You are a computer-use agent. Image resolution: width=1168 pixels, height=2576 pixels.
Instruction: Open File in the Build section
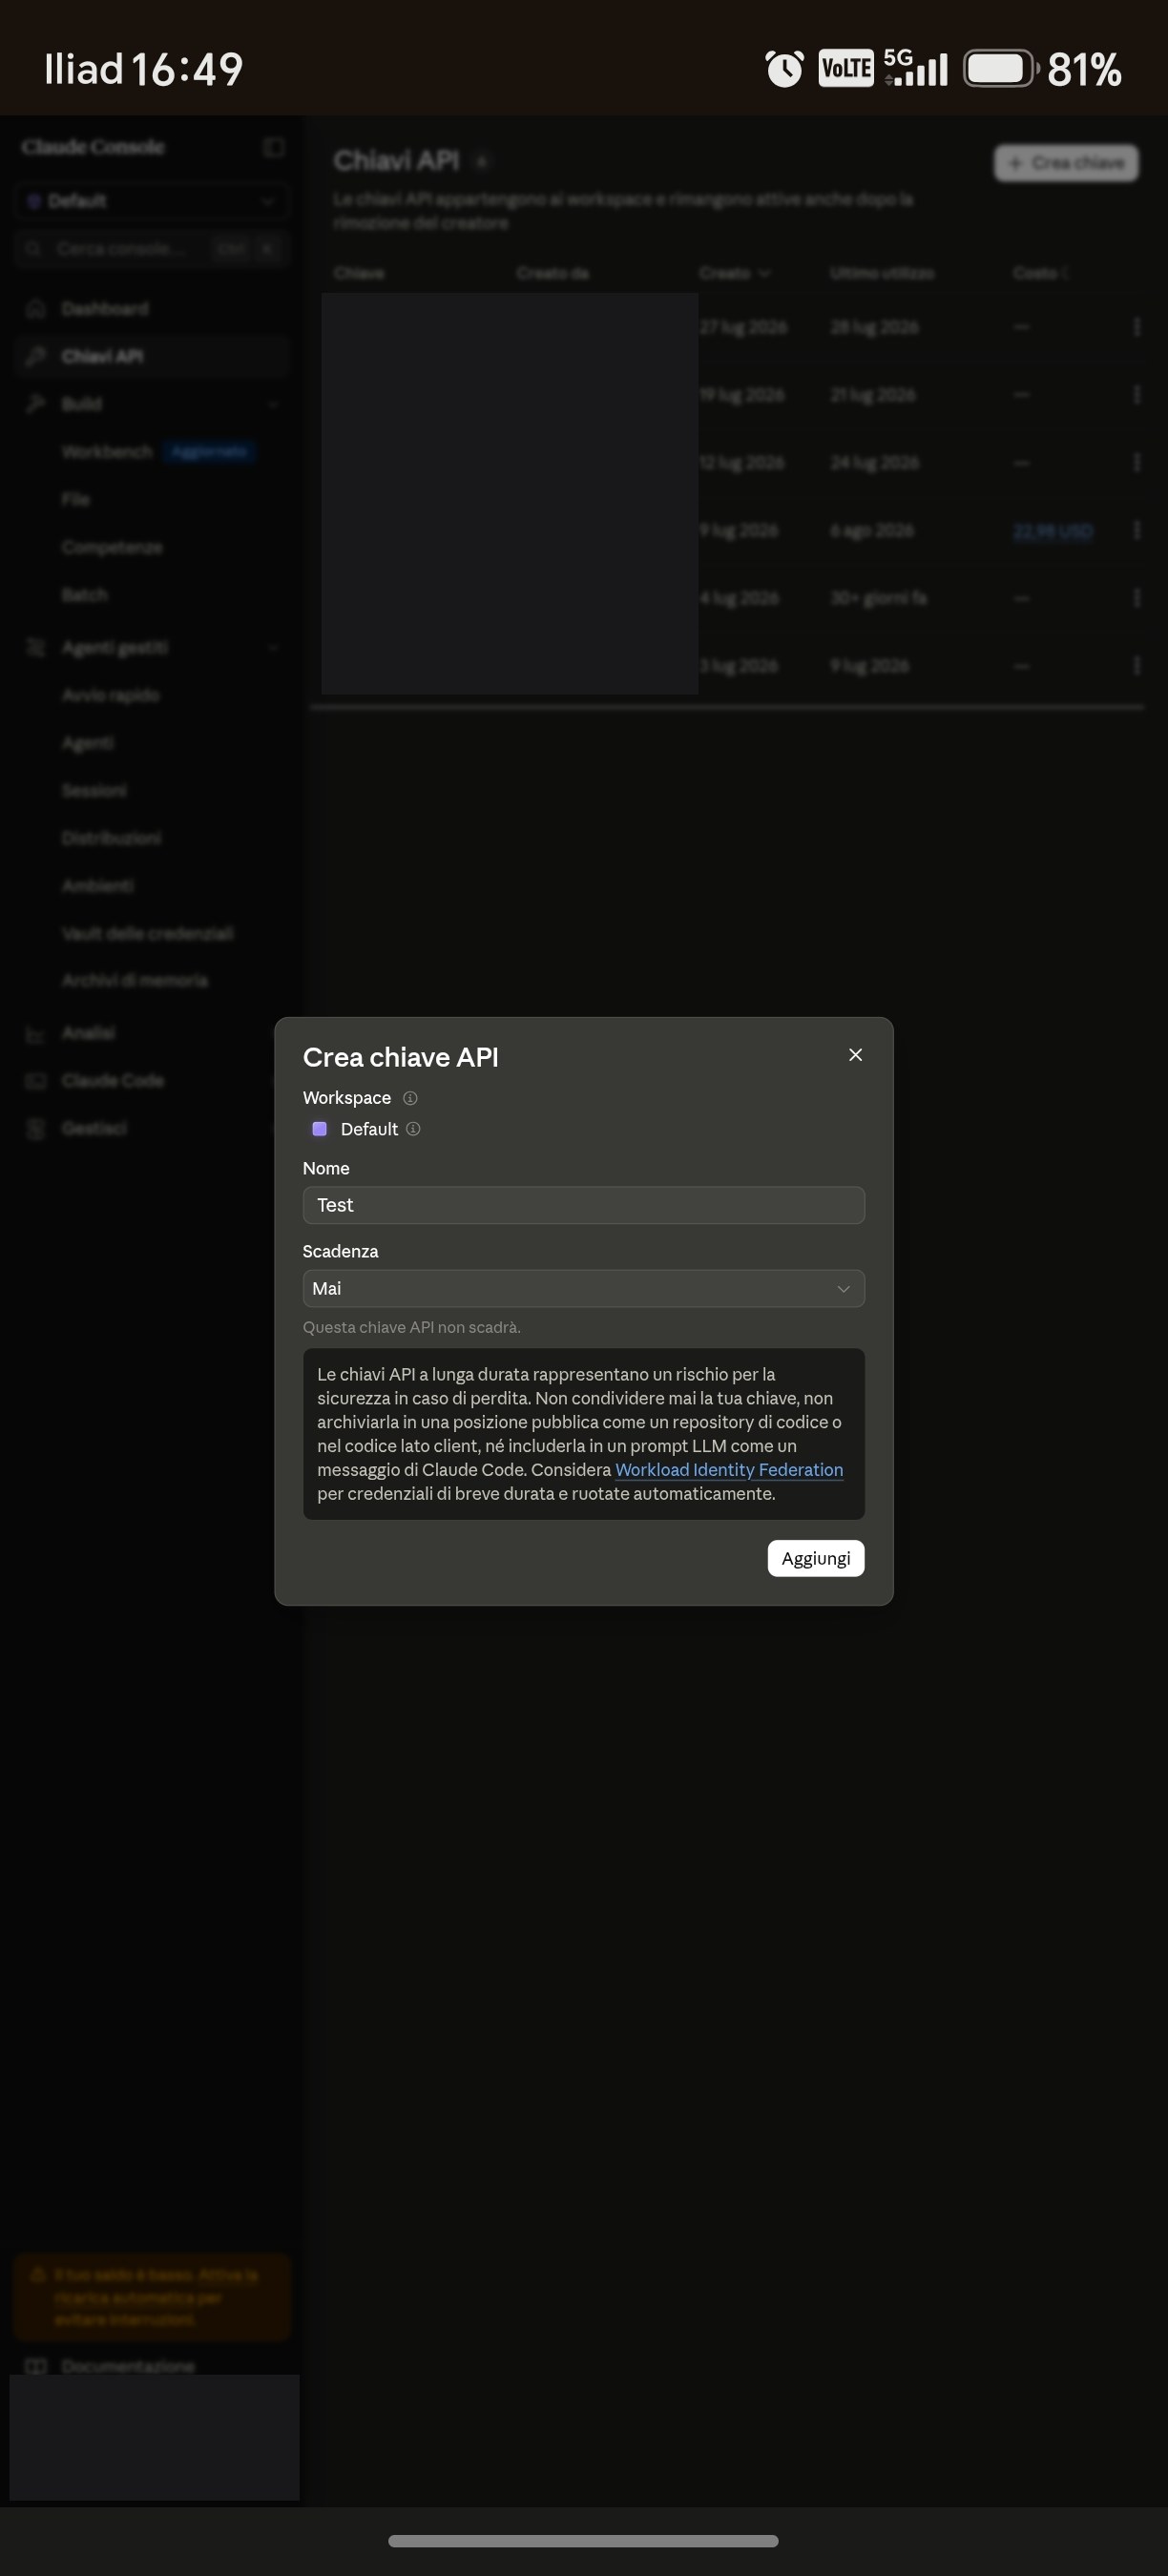click(75, 499)
